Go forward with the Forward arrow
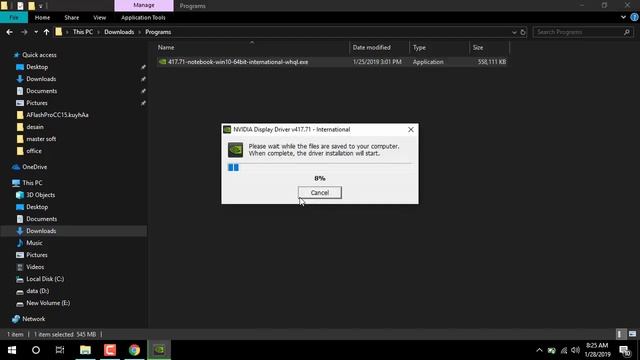 coord(24,32)
